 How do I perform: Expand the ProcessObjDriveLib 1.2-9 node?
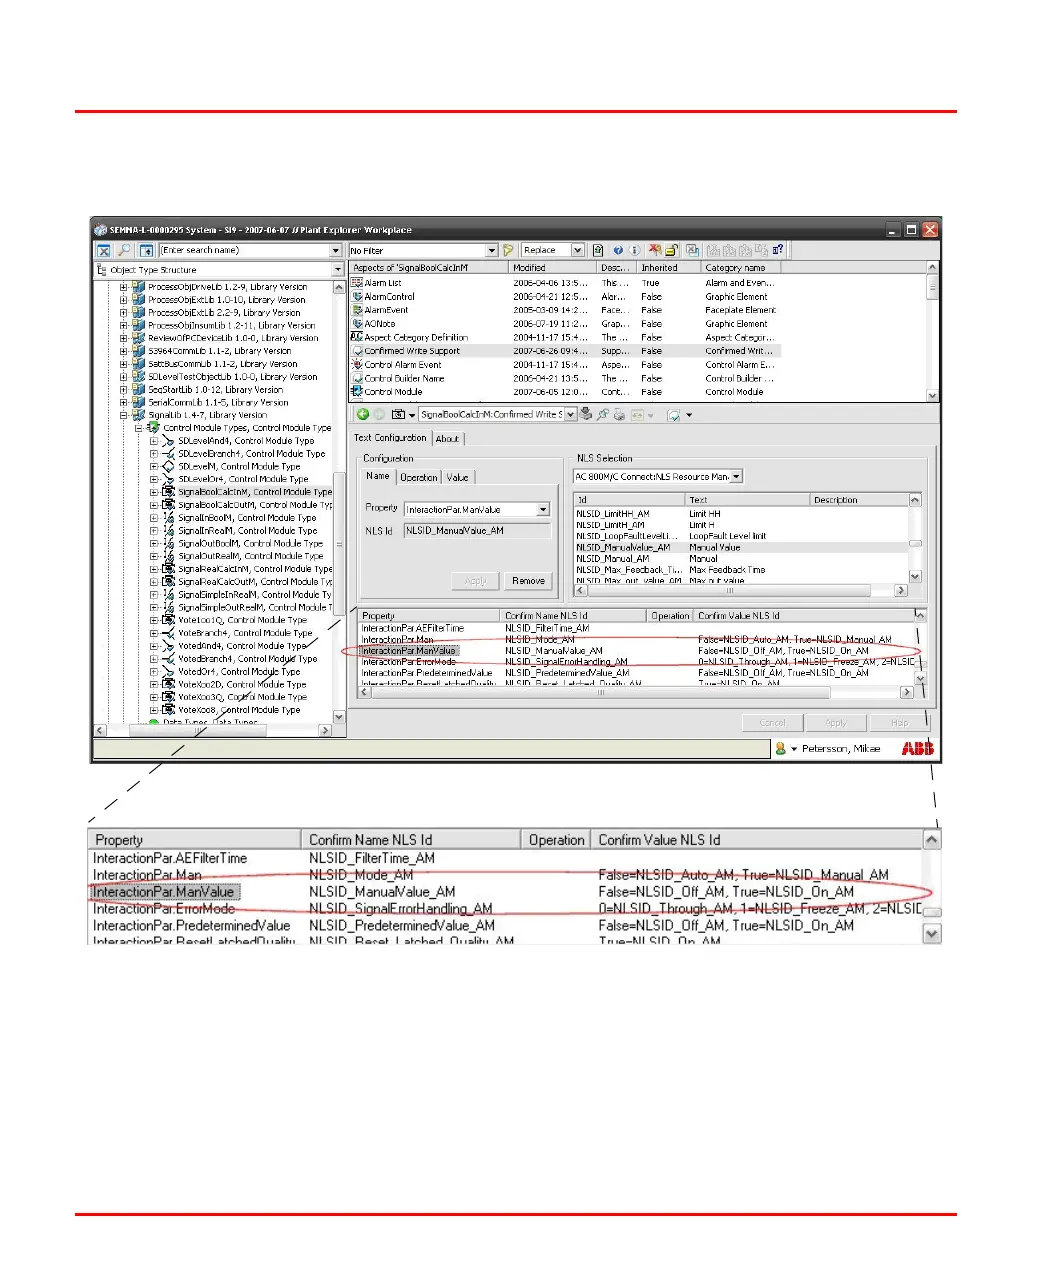(124, 287)
